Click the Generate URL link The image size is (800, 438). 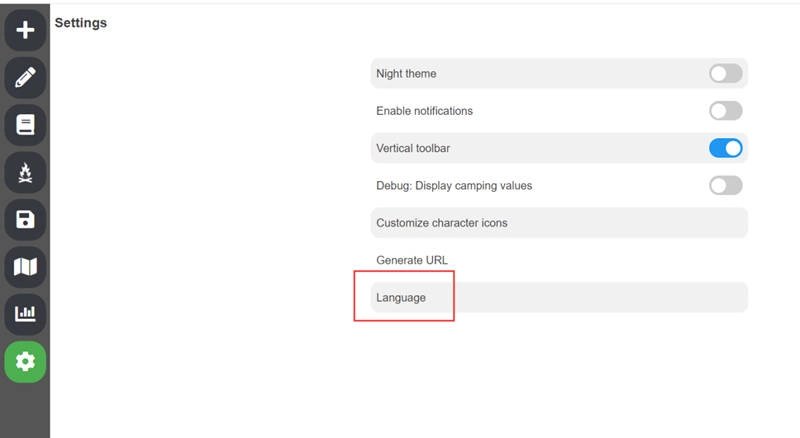(x=411, y=260)
